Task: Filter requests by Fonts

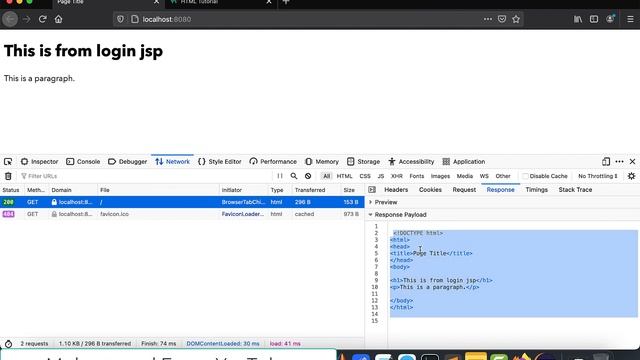Action: [x=417, y=176]
